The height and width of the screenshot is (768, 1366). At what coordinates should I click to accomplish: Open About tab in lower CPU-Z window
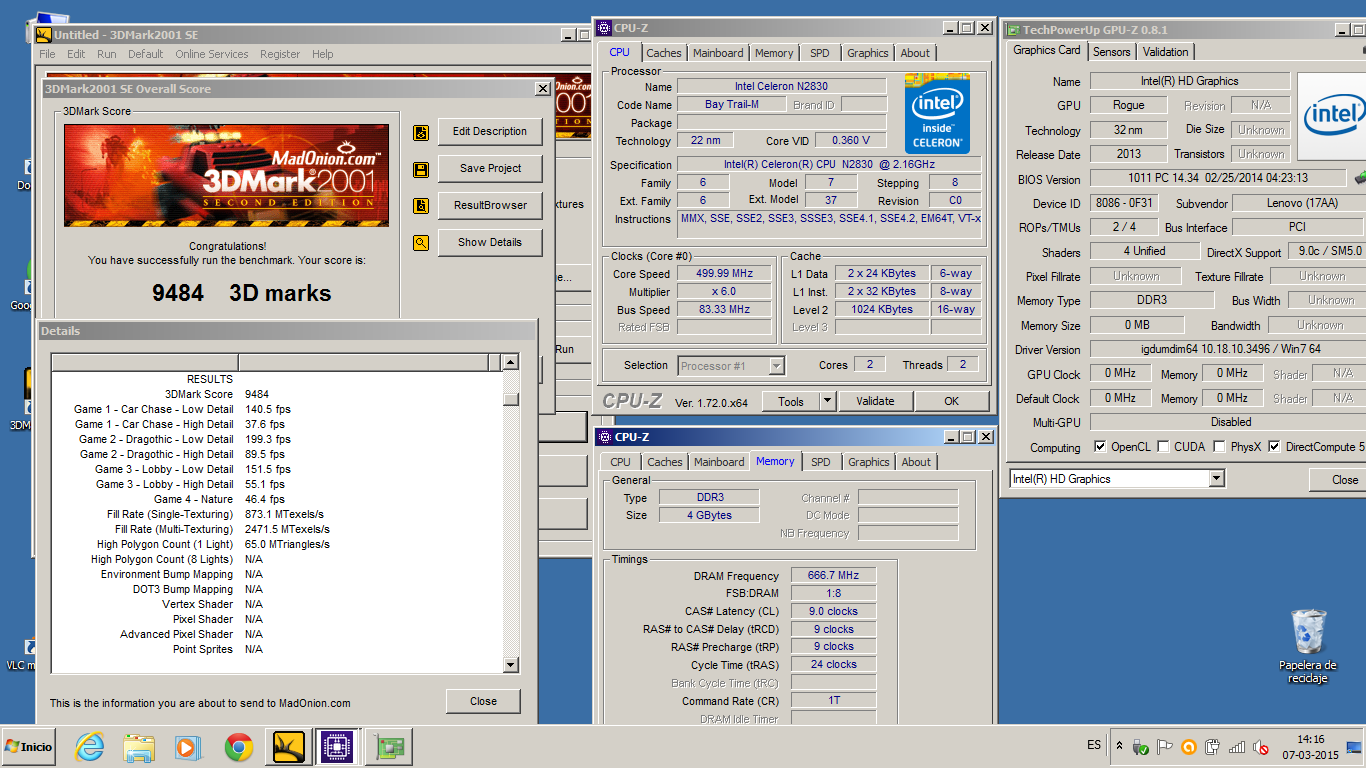click(916, 462)
